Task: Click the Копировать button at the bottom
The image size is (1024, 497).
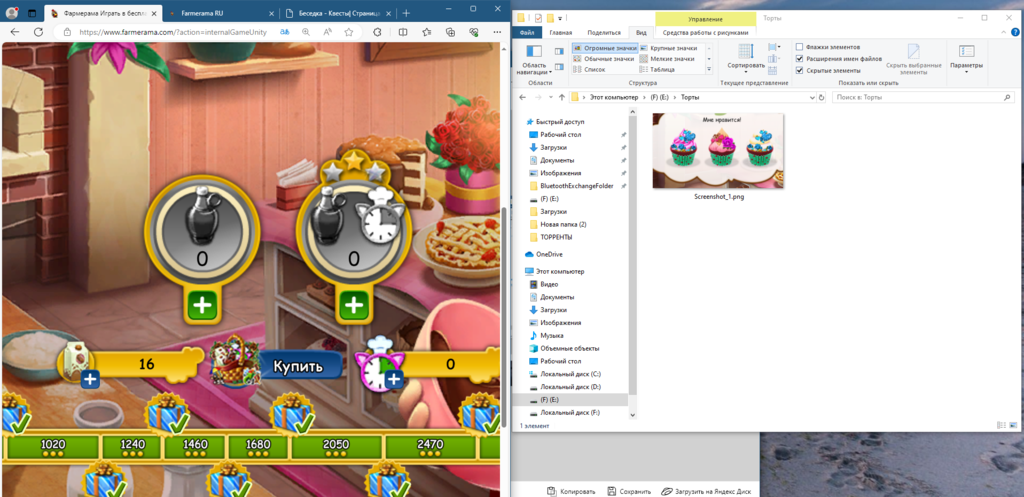Action: tap(570, 491)
